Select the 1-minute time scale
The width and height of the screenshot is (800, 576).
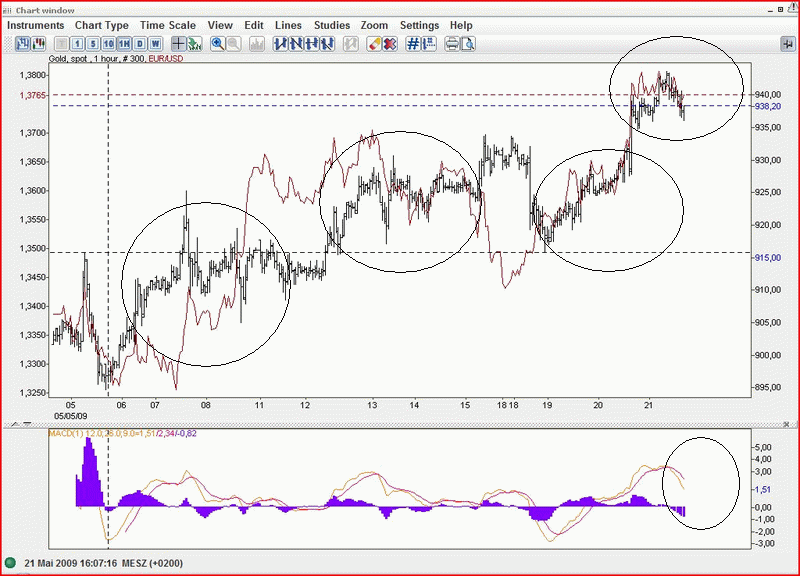point(77,44)
